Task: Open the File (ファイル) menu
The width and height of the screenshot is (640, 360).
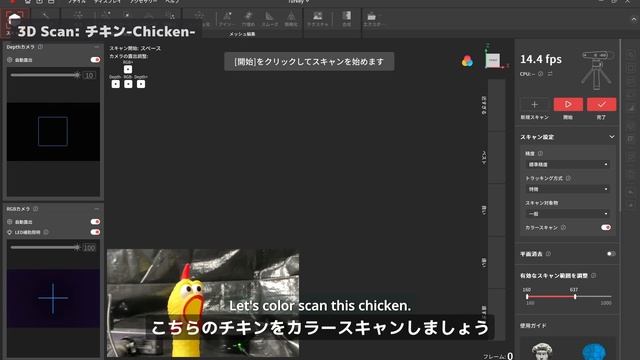Action: point(78,2)
